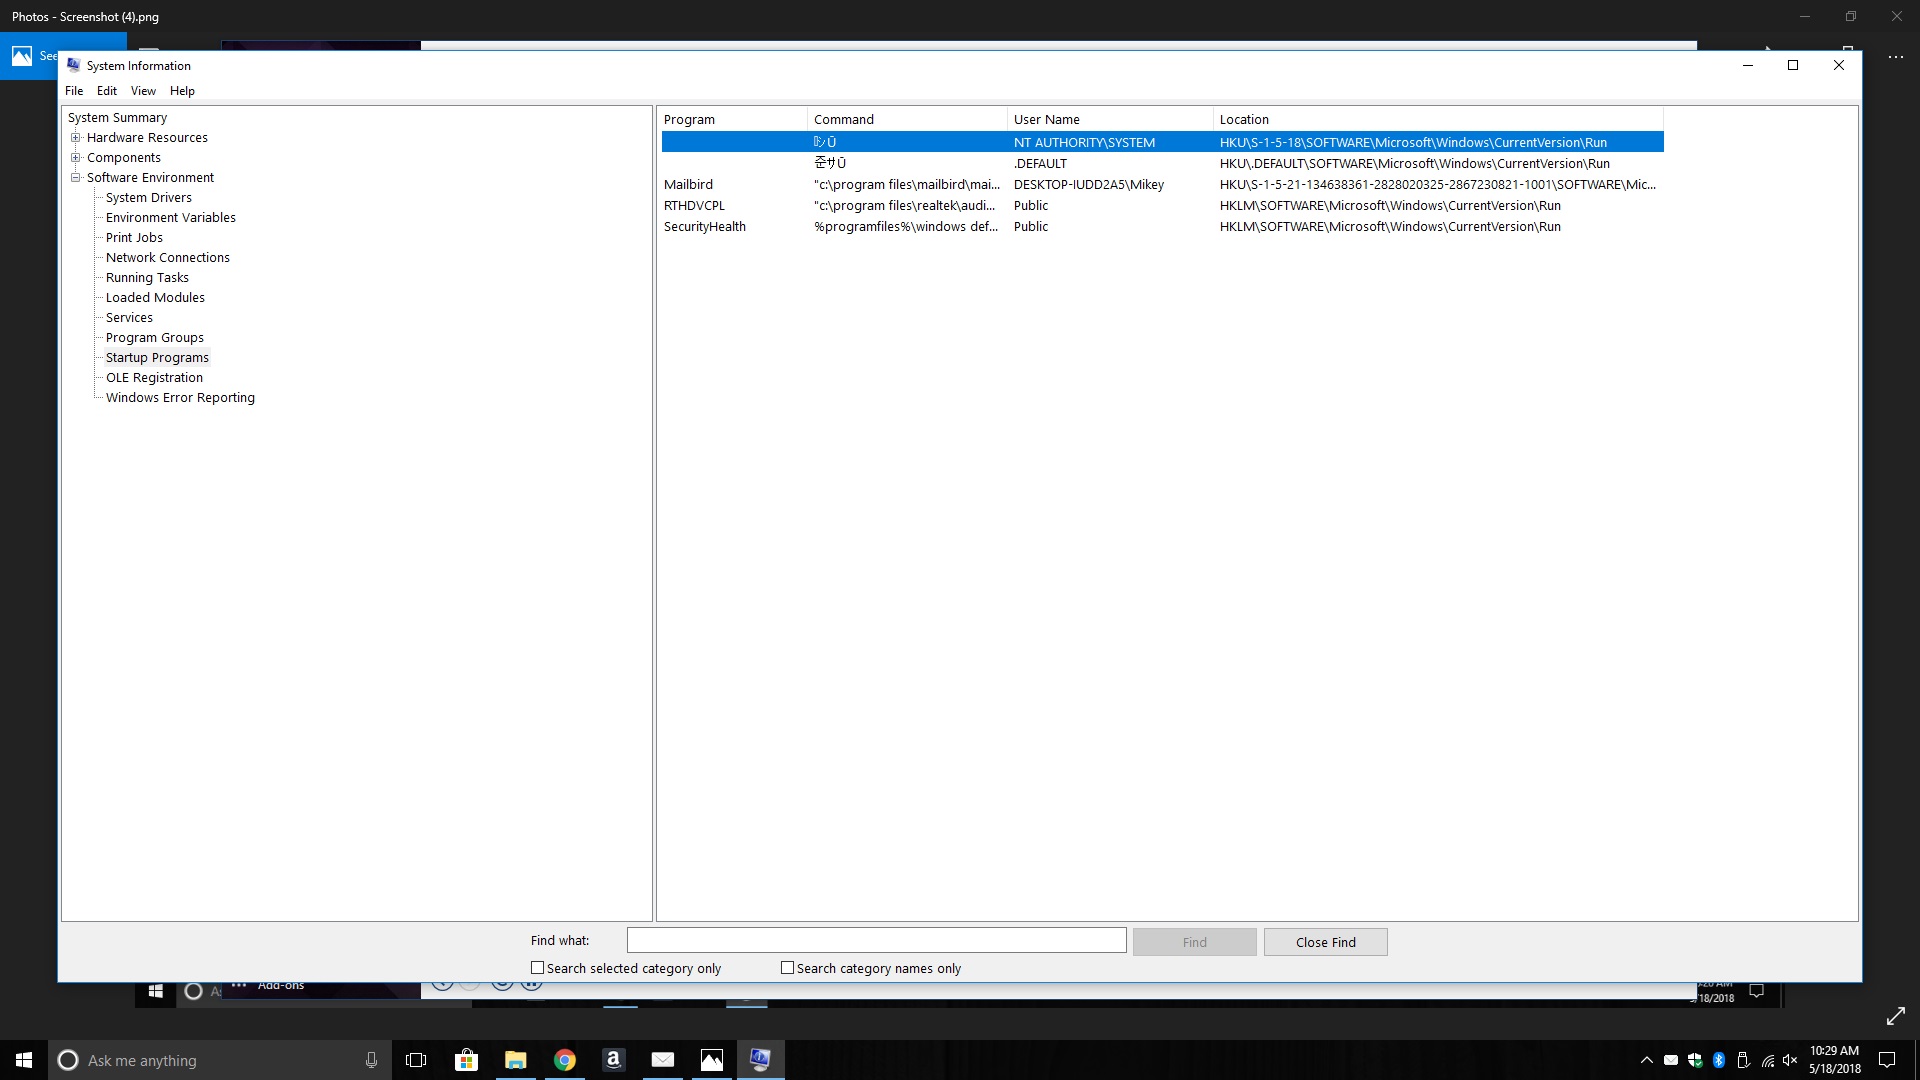This screenshot has height=1080, width=1920.
Task: Expand the Components tree node
Action: (75, 158)
